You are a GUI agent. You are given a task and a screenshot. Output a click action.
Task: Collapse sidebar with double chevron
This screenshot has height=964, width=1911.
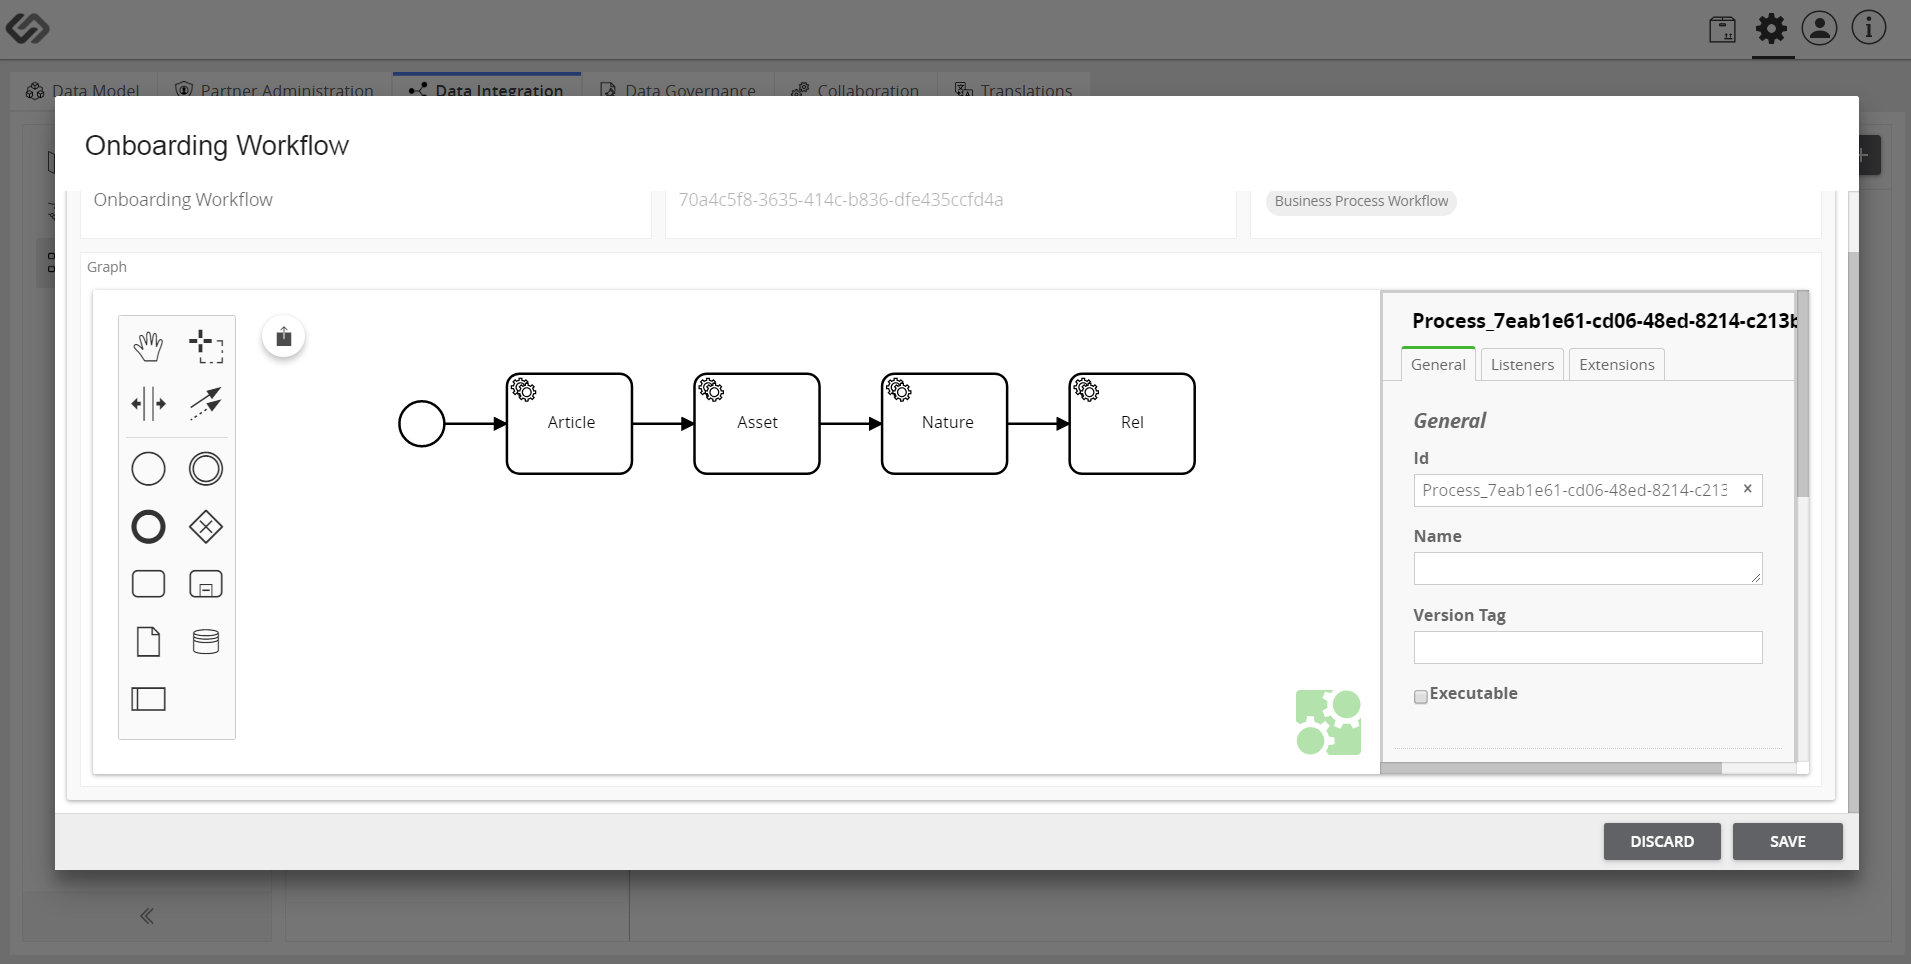(x=147, y=916)
